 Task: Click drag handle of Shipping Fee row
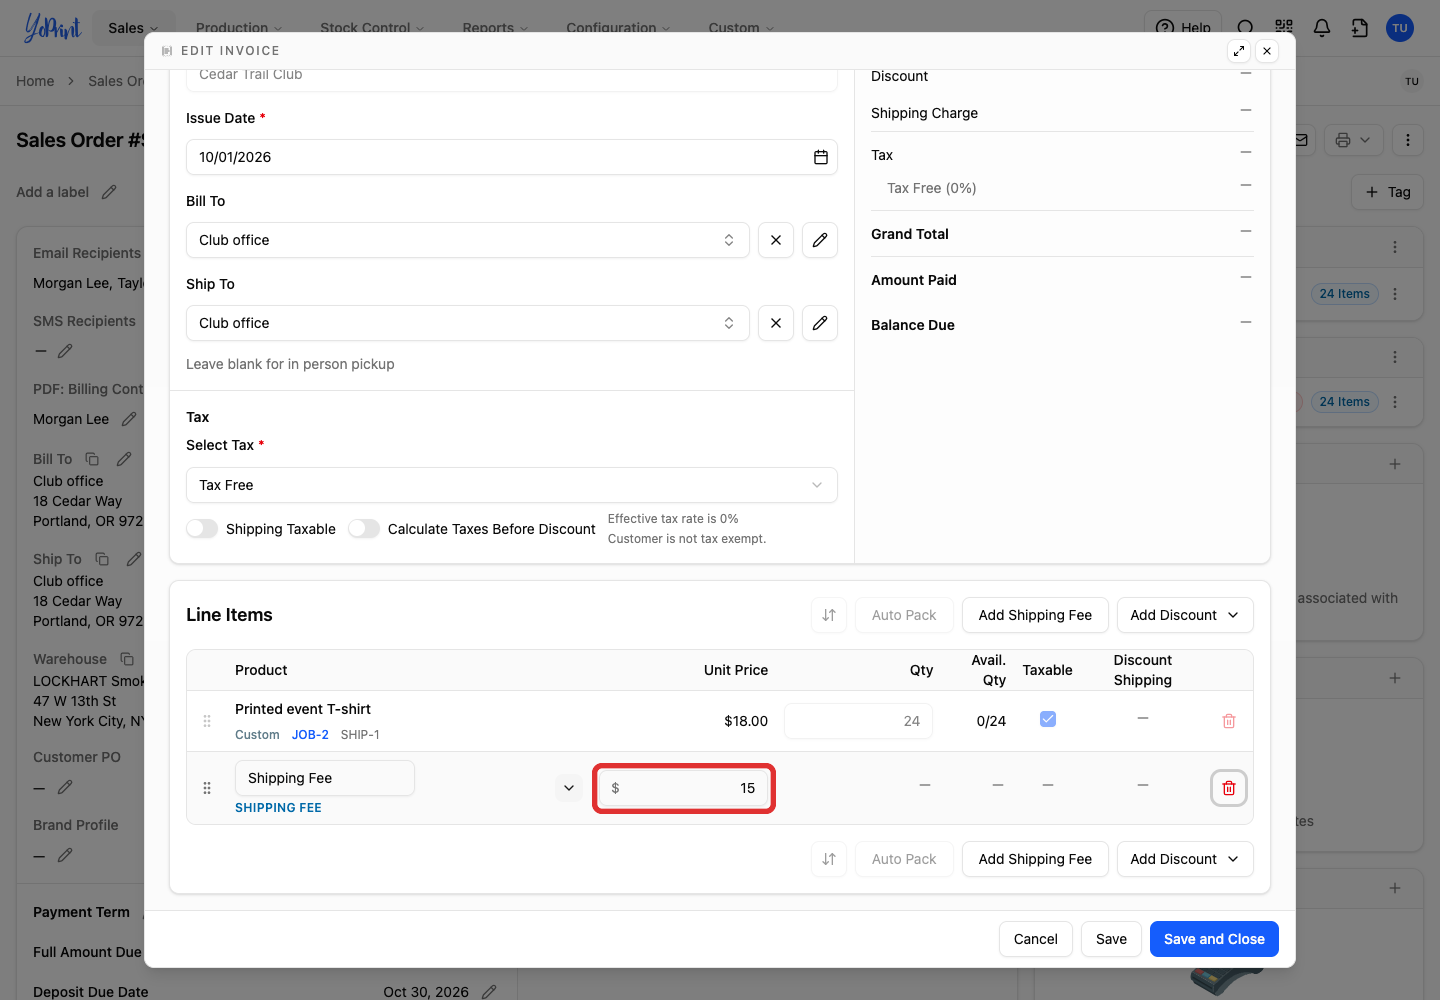(207, 788)
